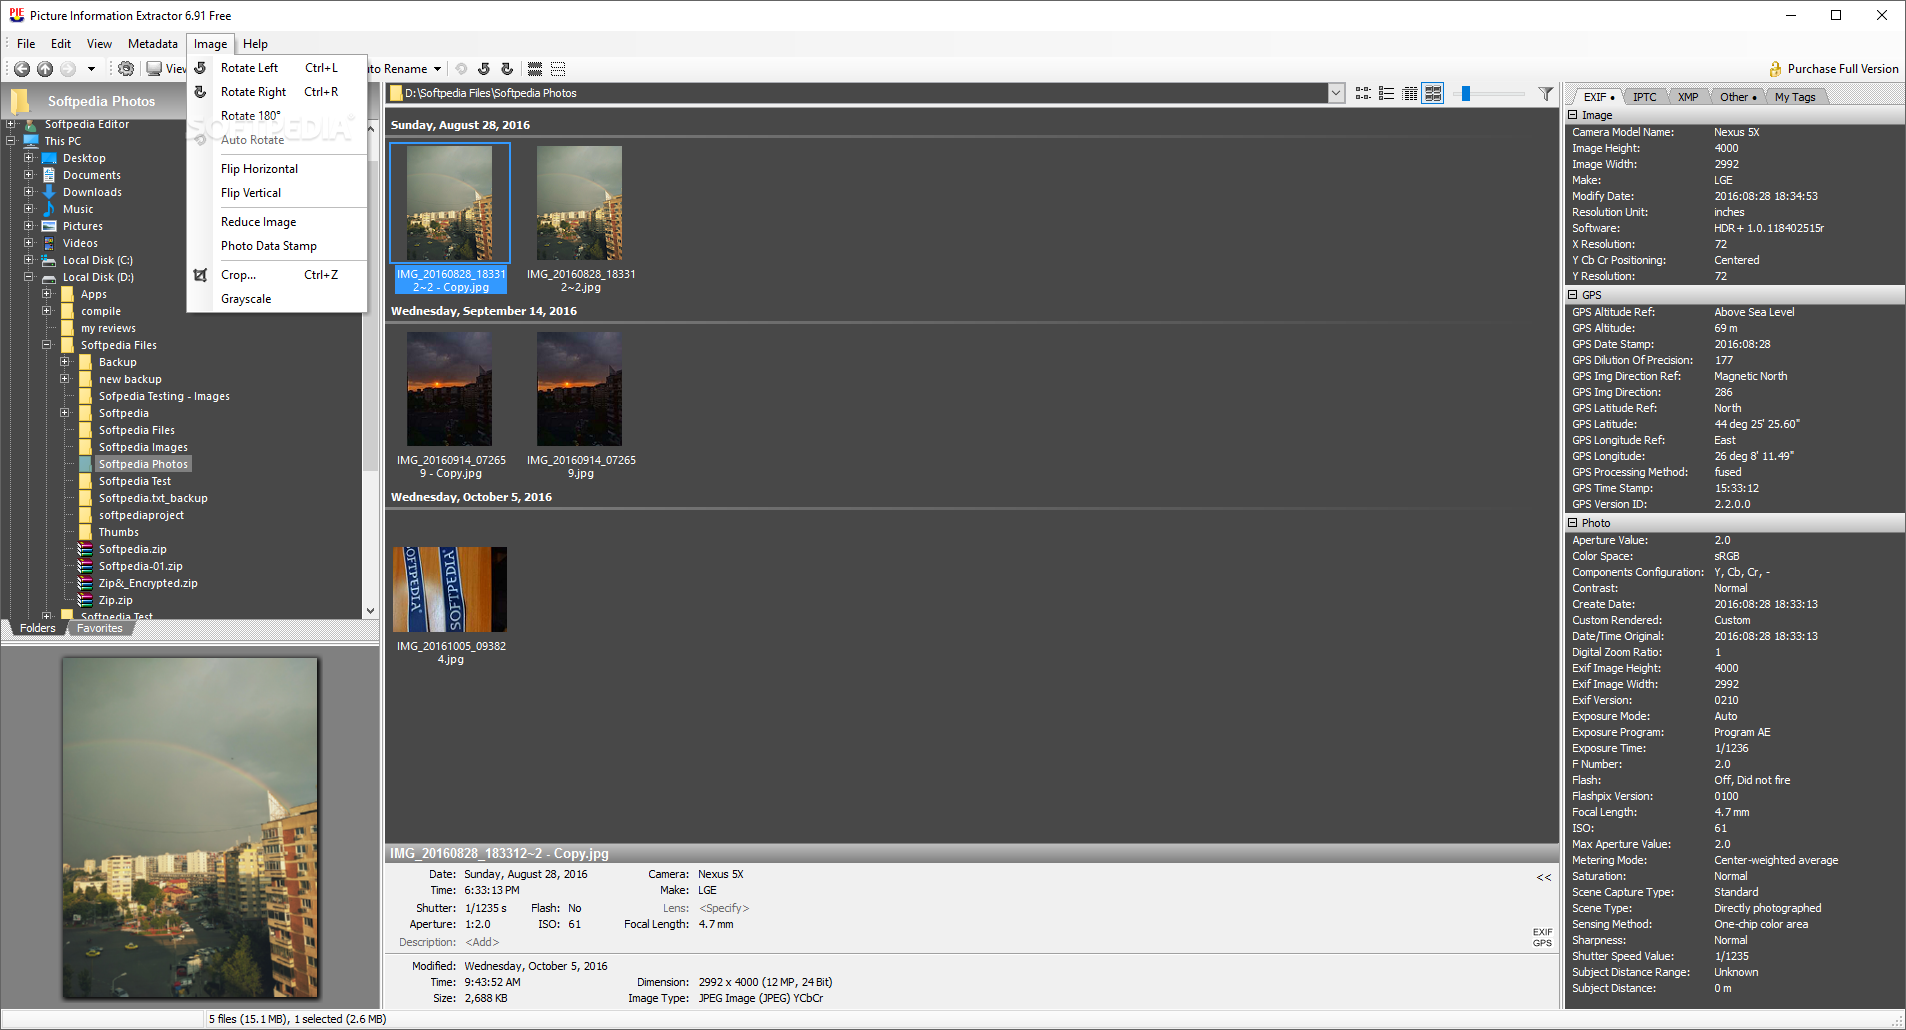The width and height of the screenshot is (1906, 1030).
Task: Click the Downloads folder arrow icon
Action: [x=48, y=192]
